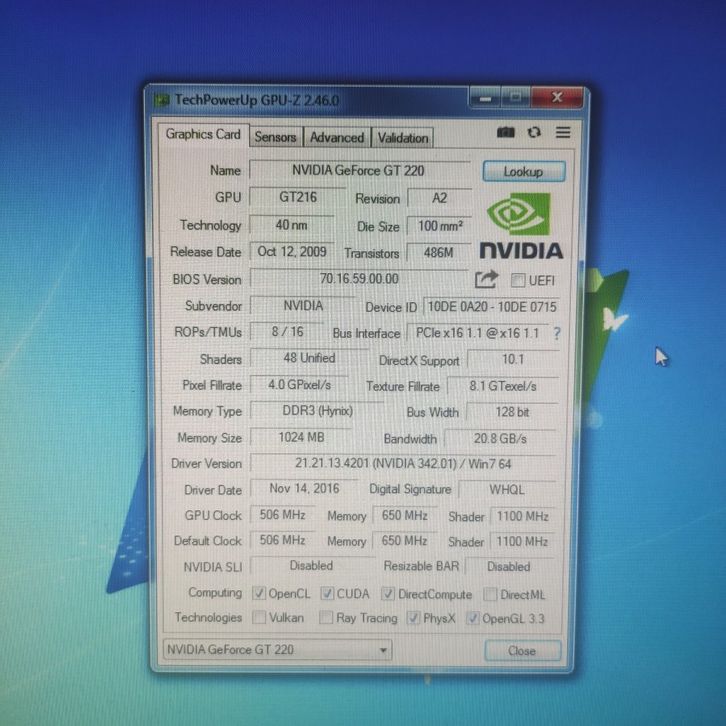Close GPU-Z with the red X
The width and height of the screenshot is (726, 726).
[x=557, y=97]
